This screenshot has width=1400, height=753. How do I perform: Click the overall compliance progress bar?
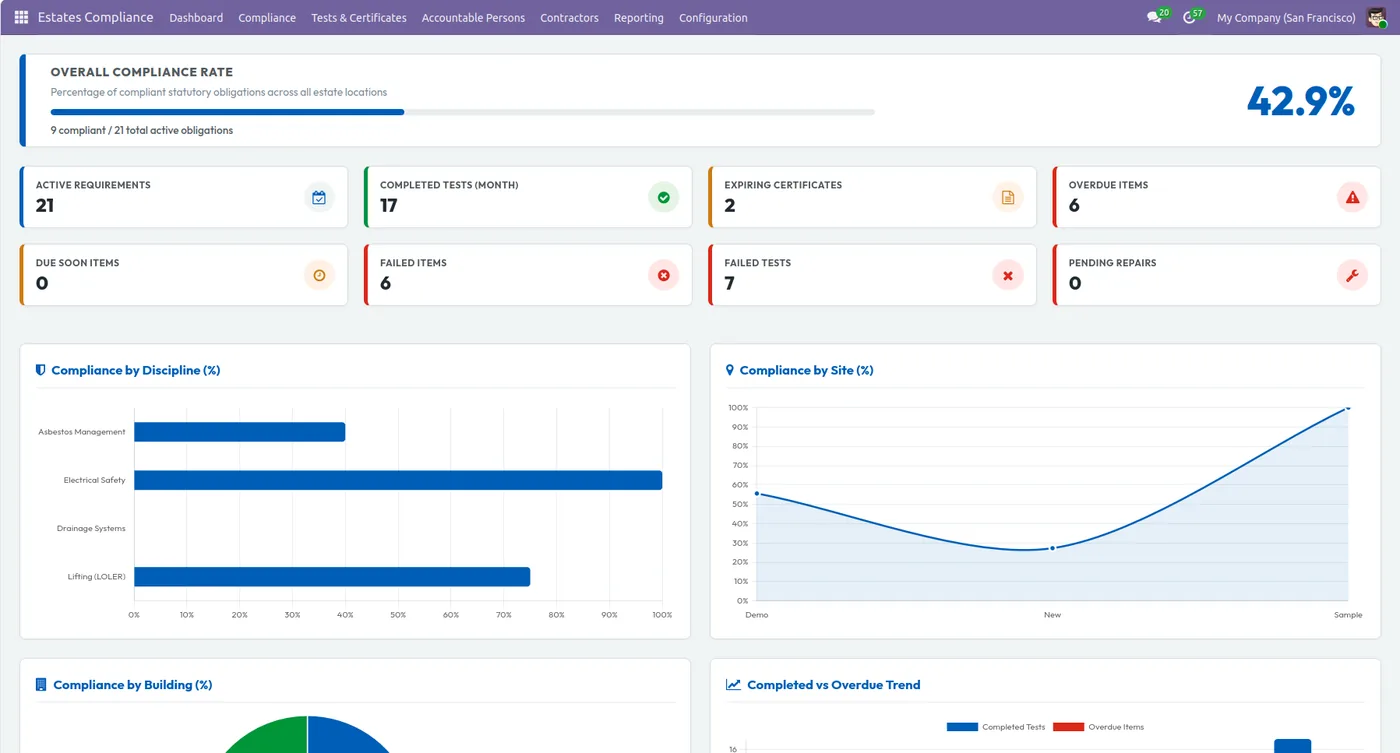463,112
